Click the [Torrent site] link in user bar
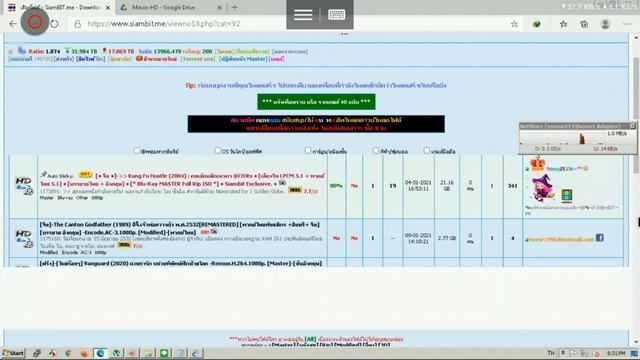This screenshot has height=360, width=640. [x=198, y=59]
